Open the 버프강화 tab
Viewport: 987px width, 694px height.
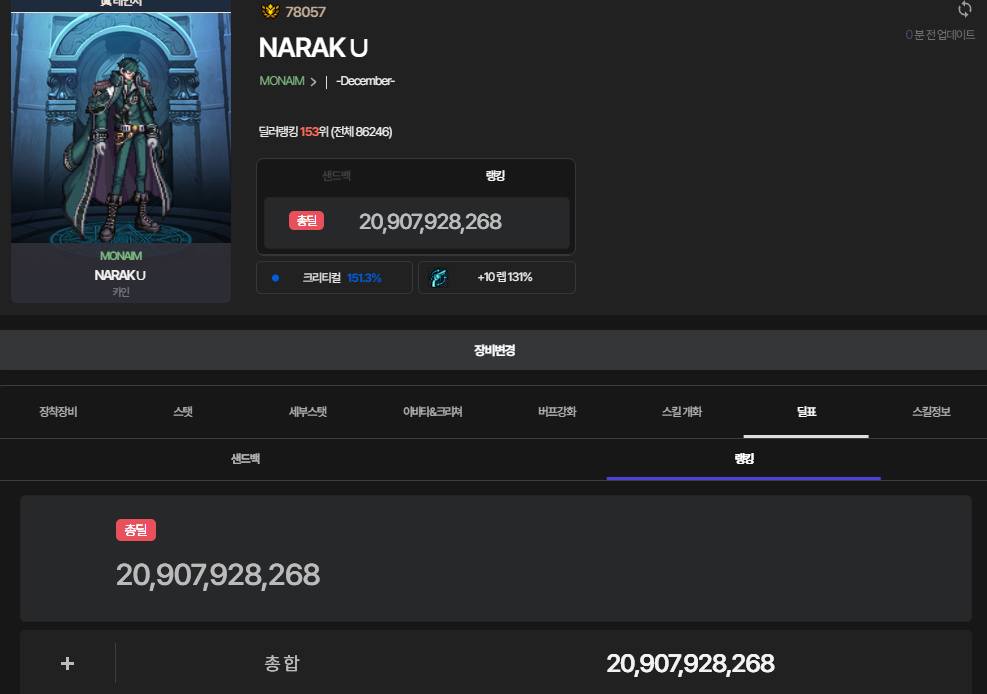[x=557, y=412]
